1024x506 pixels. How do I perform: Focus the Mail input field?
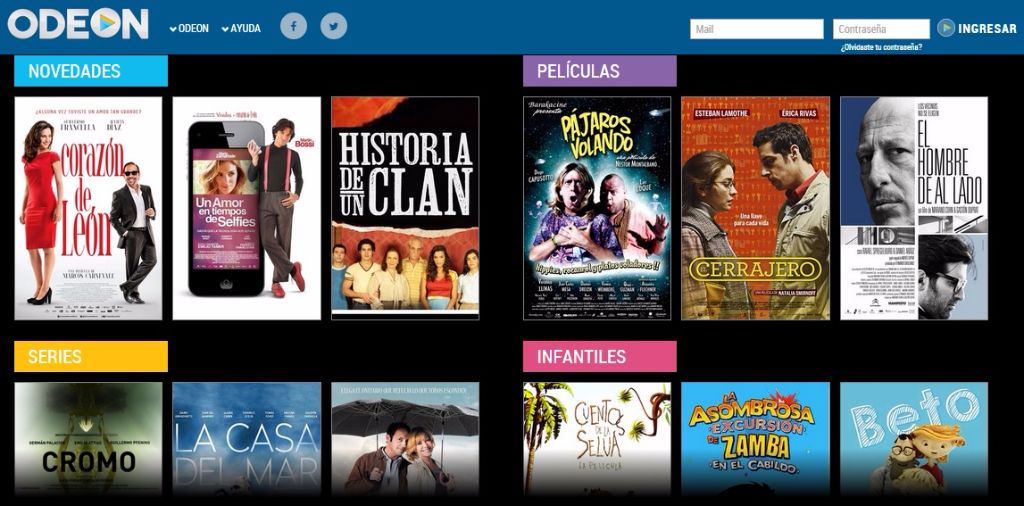[756, 29]
